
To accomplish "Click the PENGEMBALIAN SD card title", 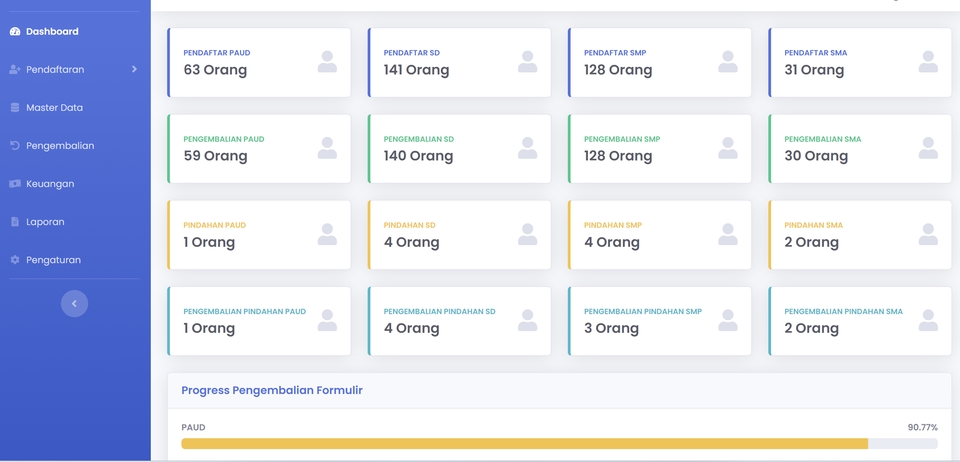I will pos(419,139).
